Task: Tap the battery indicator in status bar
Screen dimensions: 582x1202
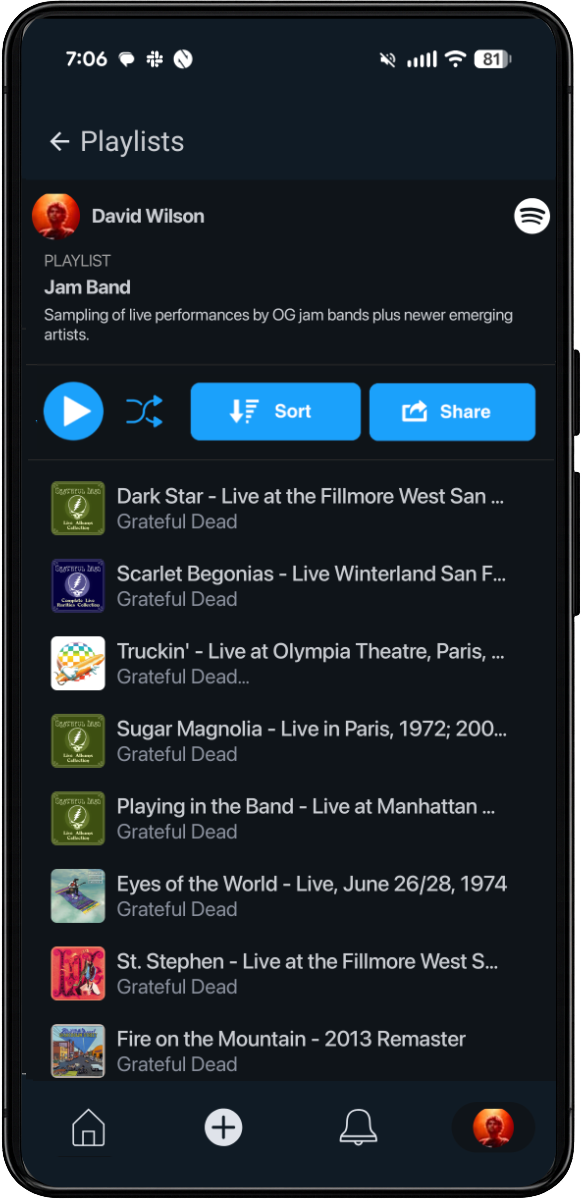Action: [490, 59]
